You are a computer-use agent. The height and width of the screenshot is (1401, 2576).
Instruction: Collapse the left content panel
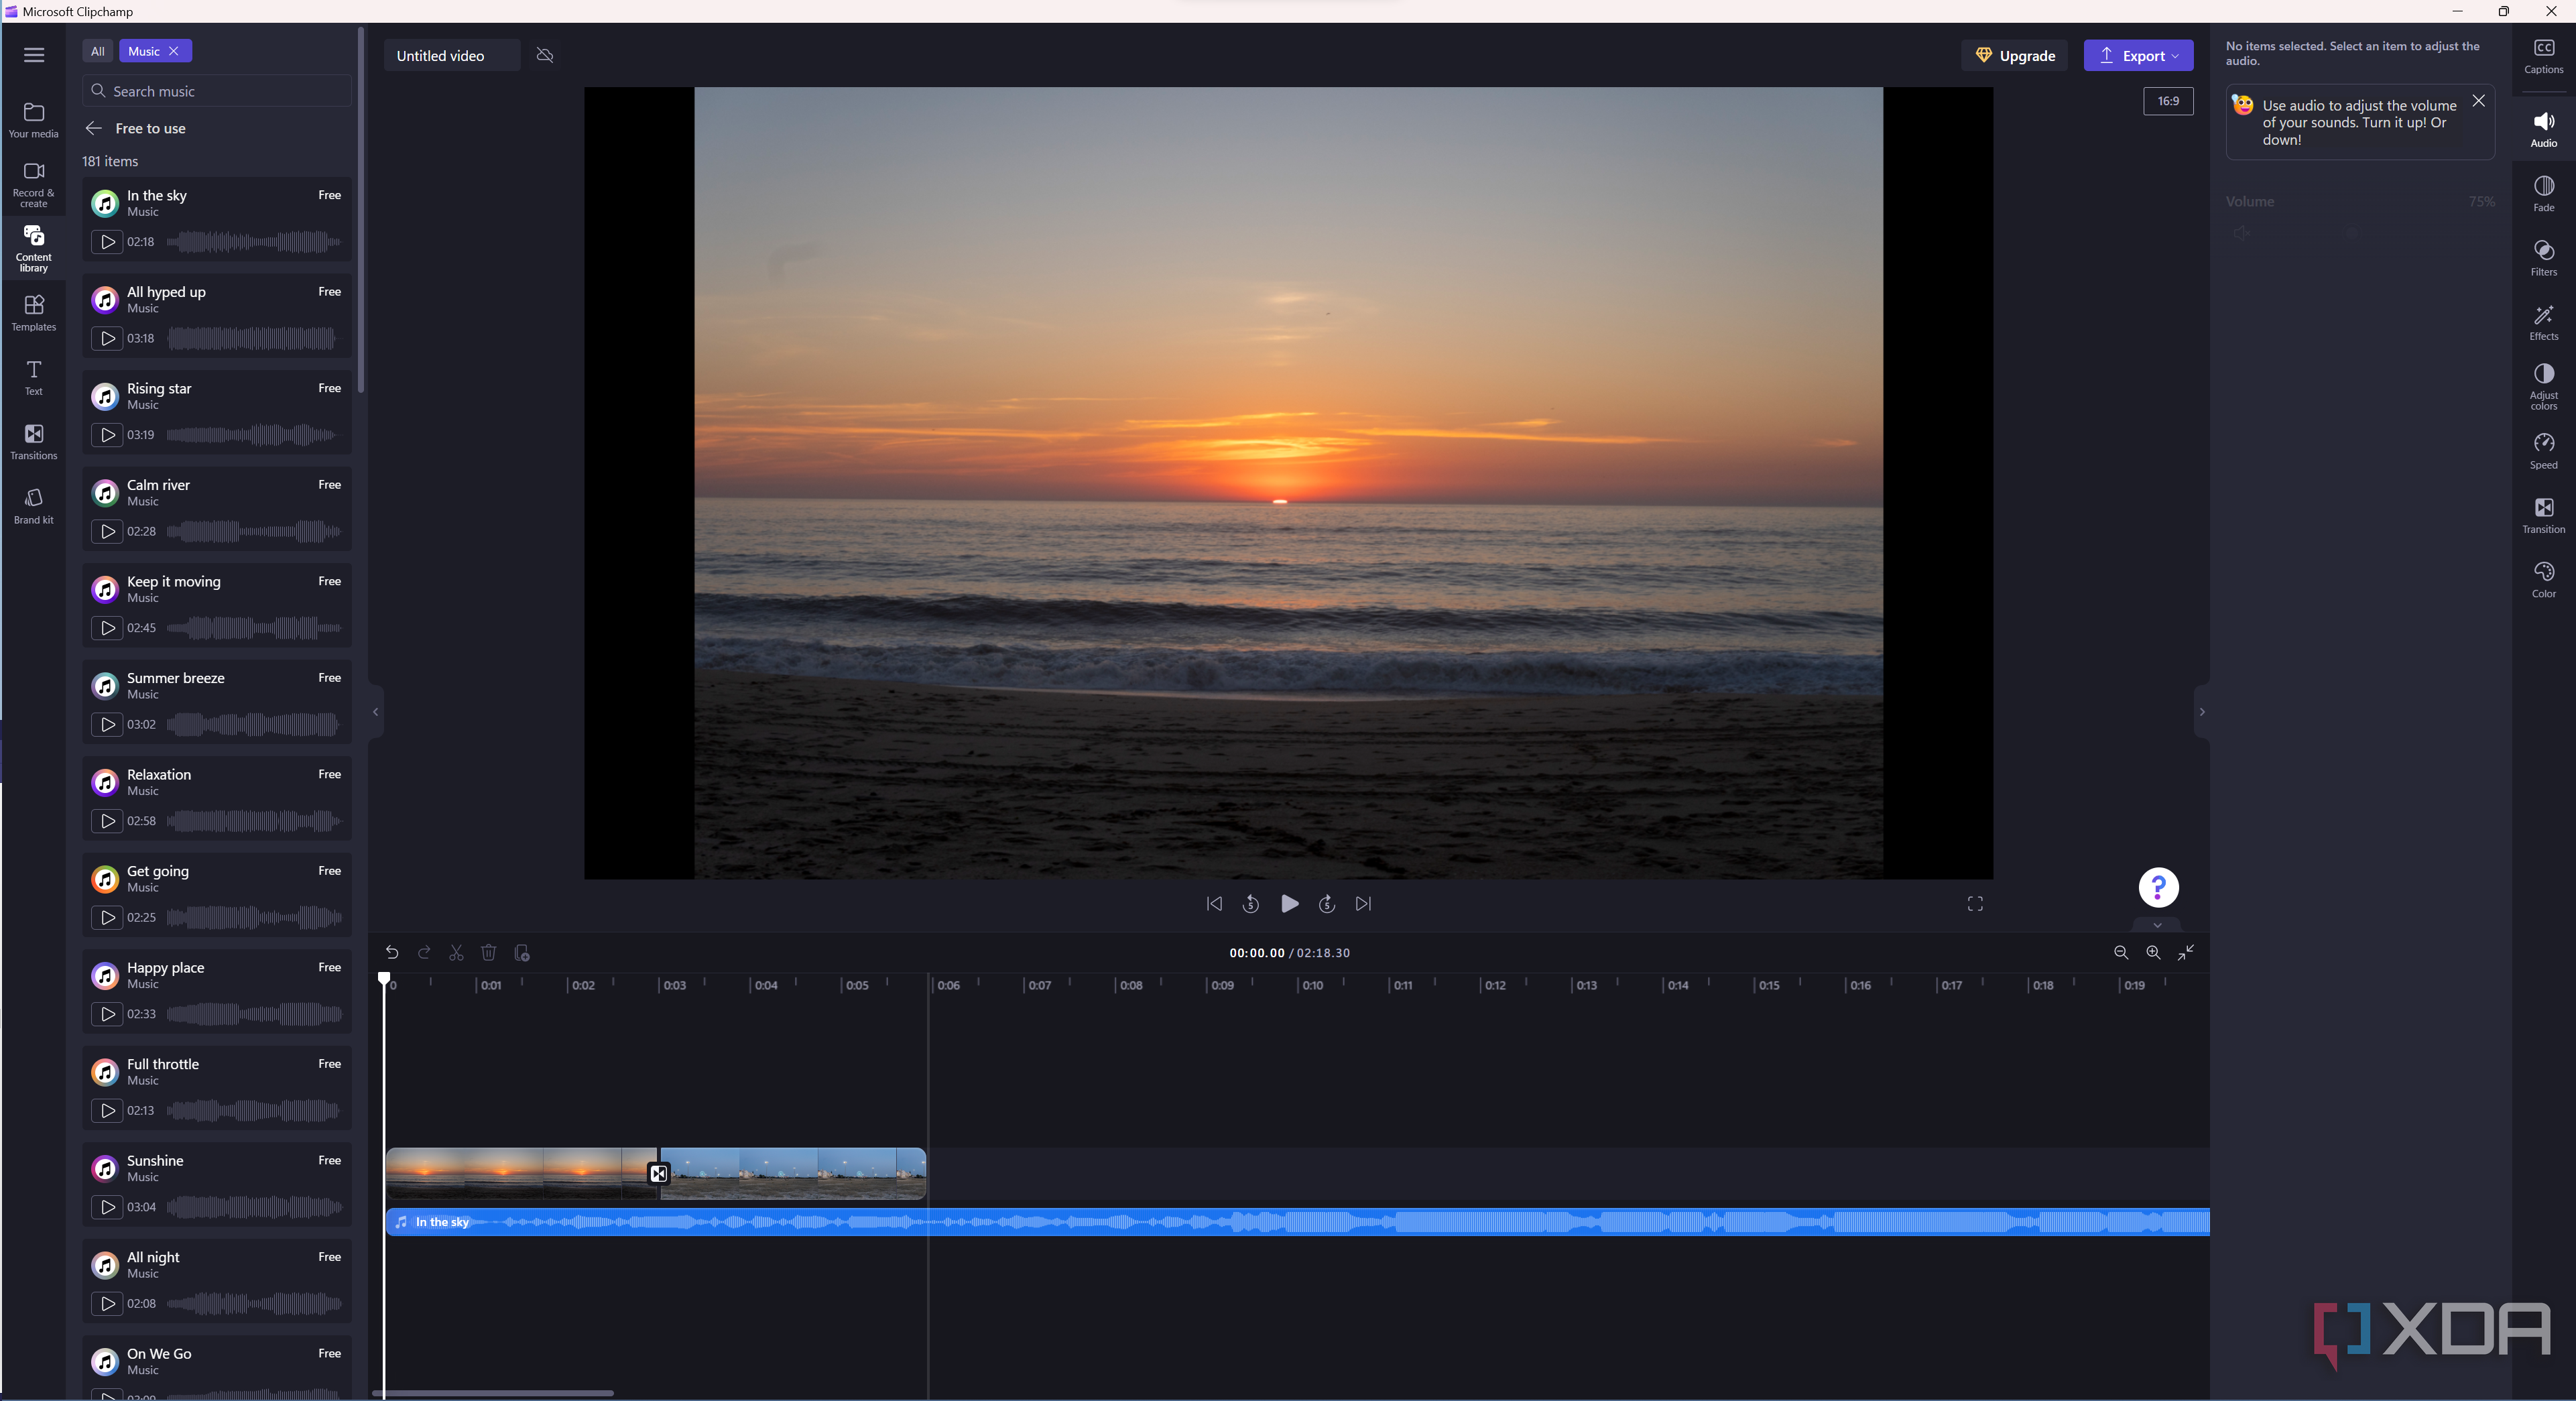tap(375, 712)
